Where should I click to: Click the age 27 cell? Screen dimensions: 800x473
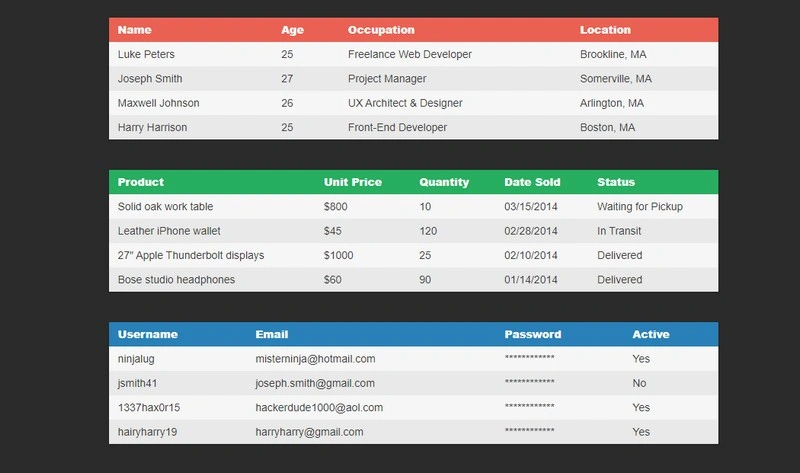[287, 79]
